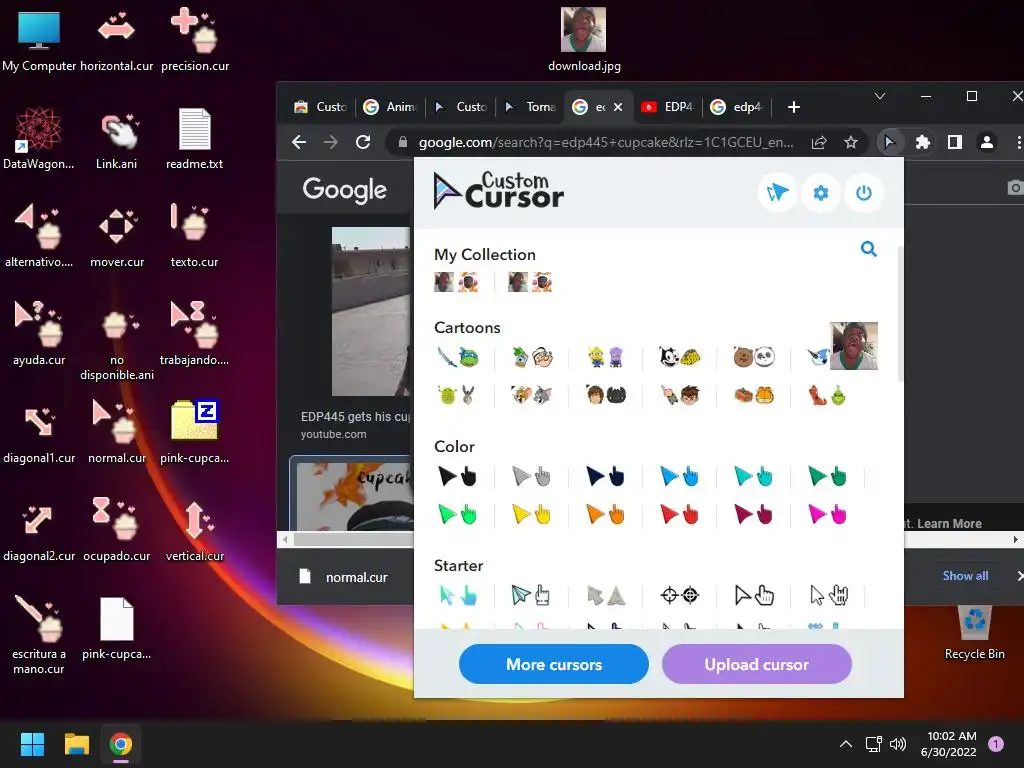
Task: Select the Minions cartoon cursor pack
Action: click(x=605, y=357)
